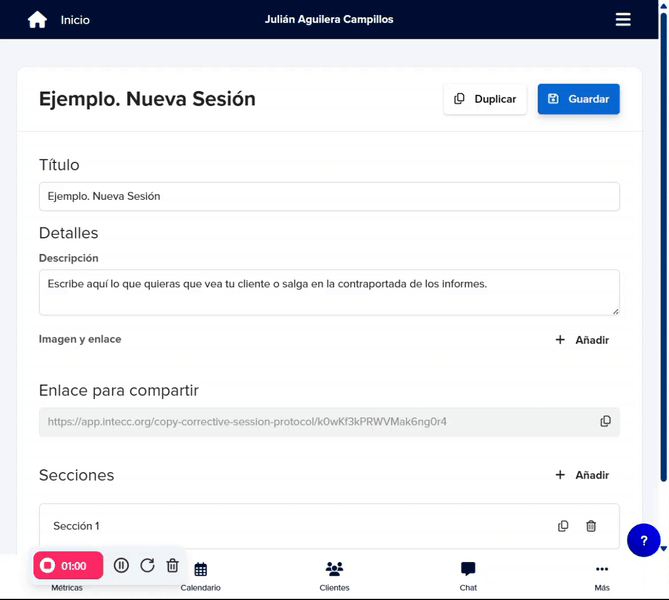Click the scrollbar down arrow

(663, 549)
